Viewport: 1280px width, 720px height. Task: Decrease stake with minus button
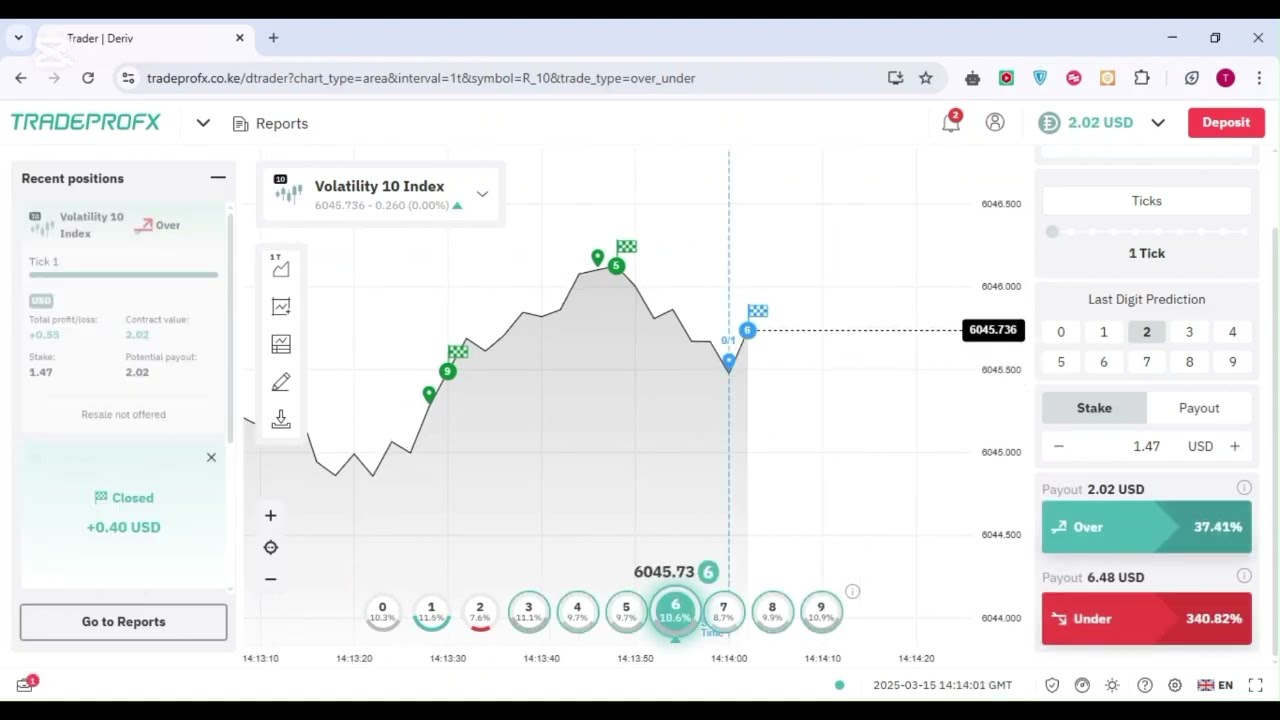pyautogui.click(x=1059, y=446)
